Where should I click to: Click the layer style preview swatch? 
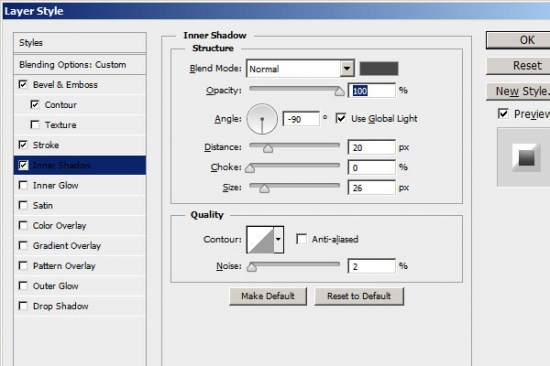(x=525, y=157)
